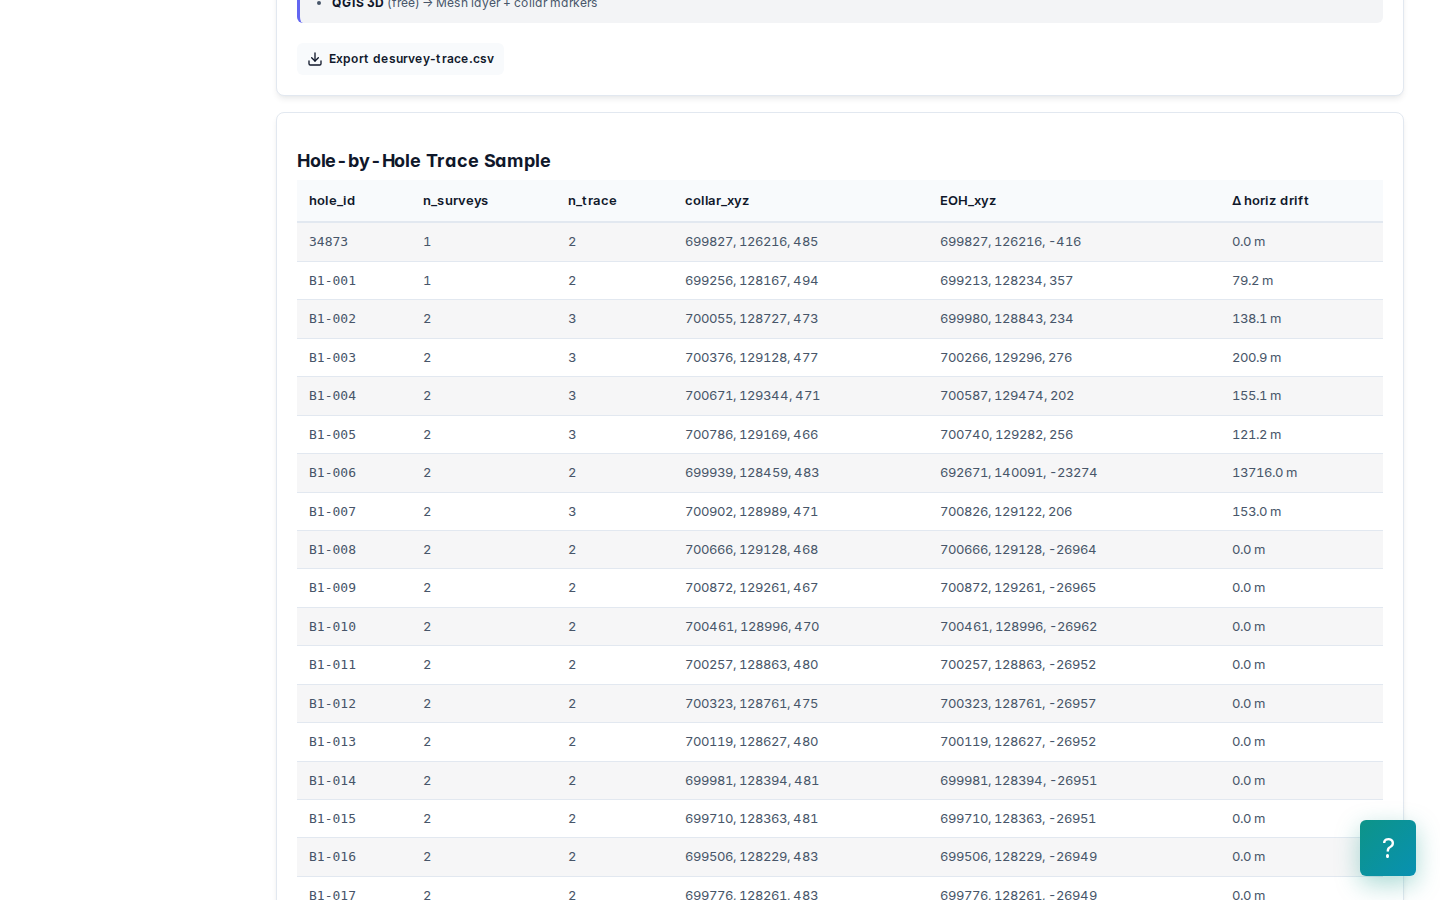The height and width of the screenshot is (900, 1440).
Task: Click EOH value 700323, 128761, -26957
Action: point(1018,704)
